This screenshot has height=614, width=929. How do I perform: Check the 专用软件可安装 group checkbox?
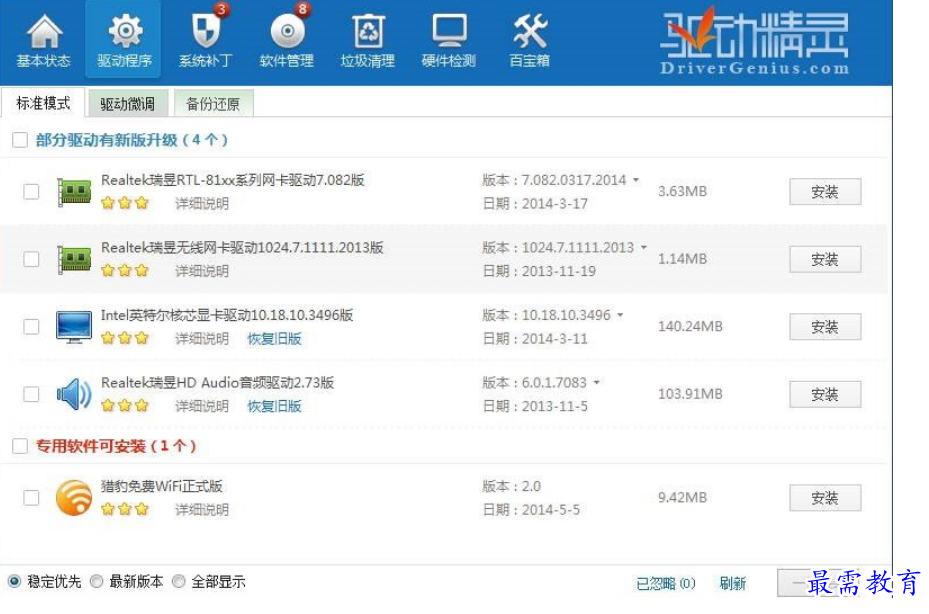pyautogui.click(x=20, y=446)
